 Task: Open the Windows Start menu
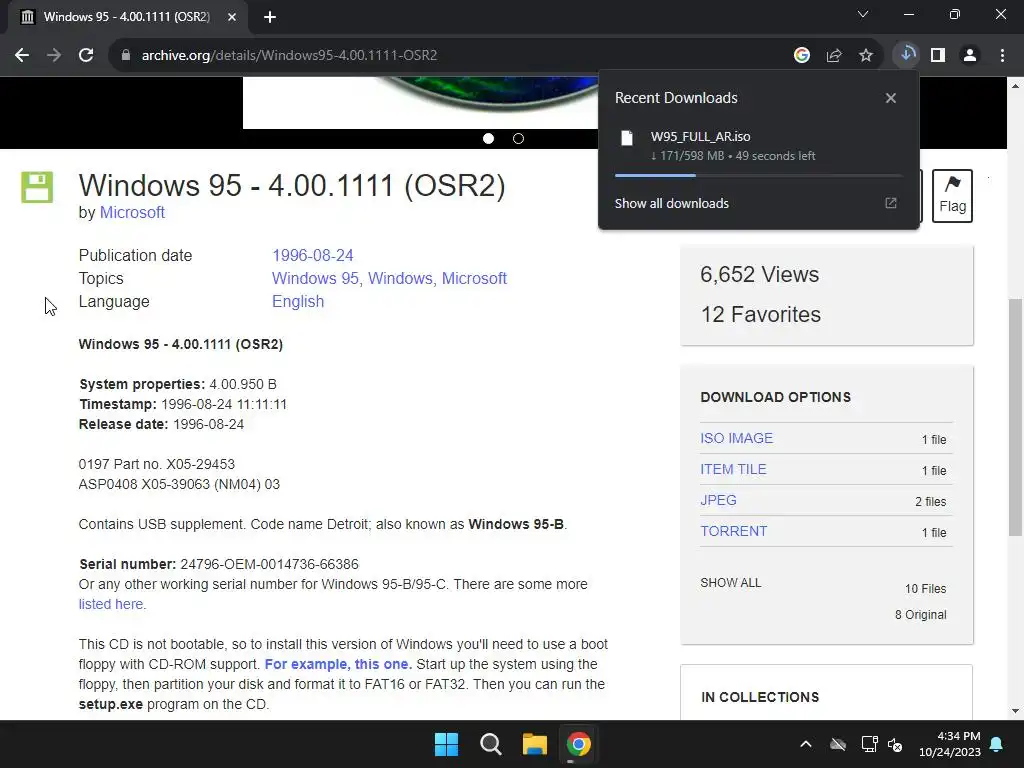pos(447,744)
